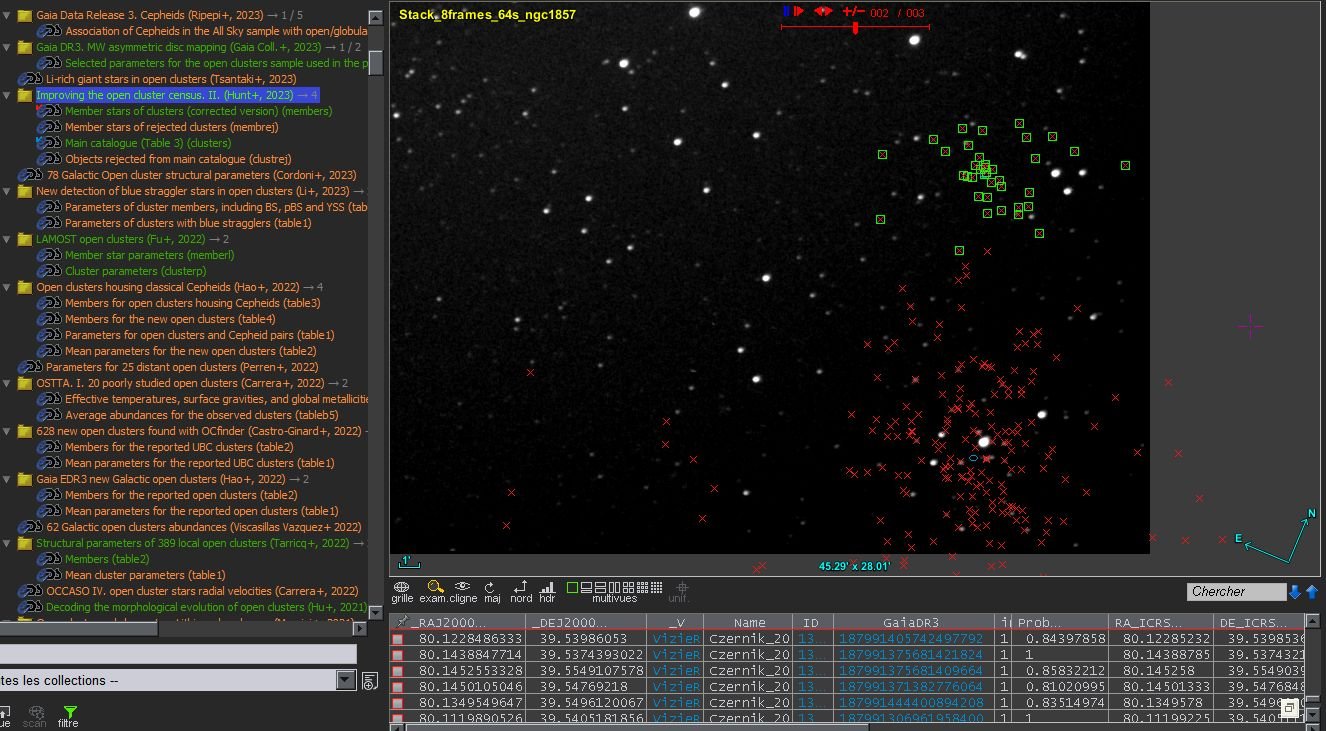Collapse the 'Improving the open cluster census. II.' folder
Viewport: 1326px width, 731px height.
8,95
